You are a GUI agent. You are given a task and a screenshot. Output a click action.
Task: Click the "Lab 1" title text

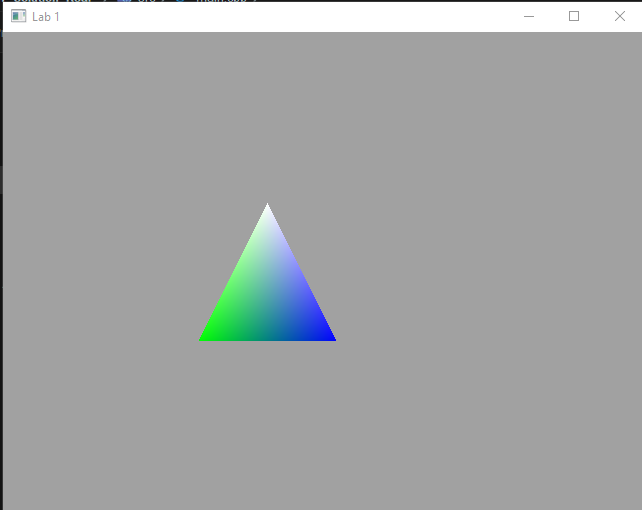[x=46, y=17]
